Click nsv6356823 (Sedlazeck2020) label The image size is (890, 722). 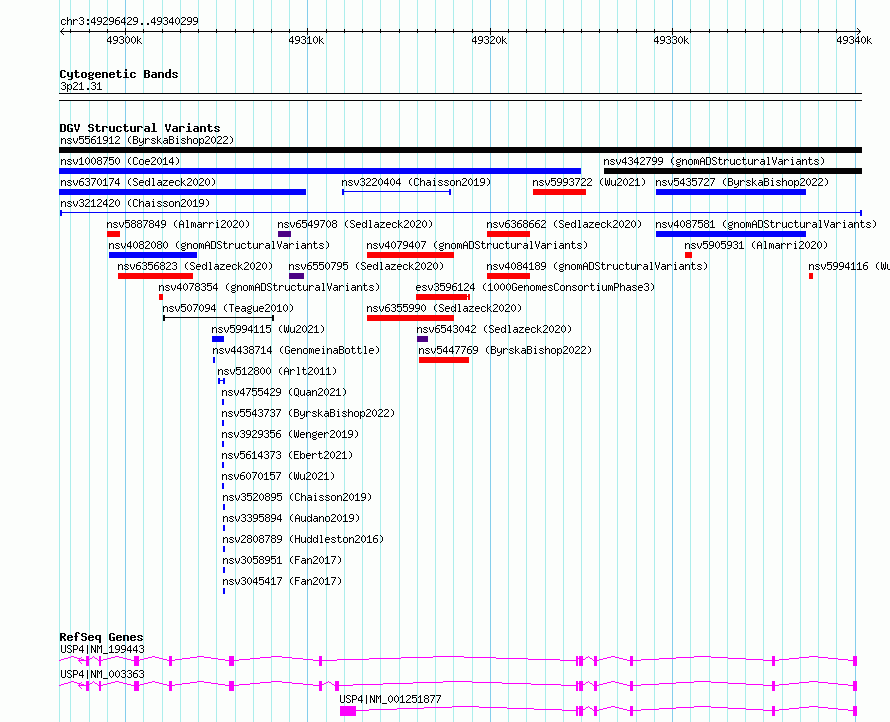click(x=195, y=266)
